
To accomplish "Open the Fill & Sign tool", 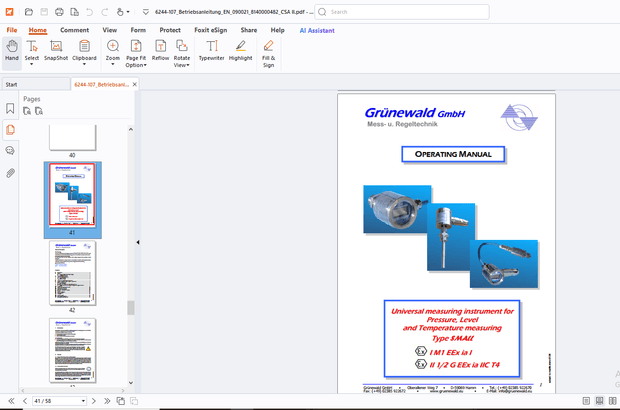I will click(x=268, y=53).
